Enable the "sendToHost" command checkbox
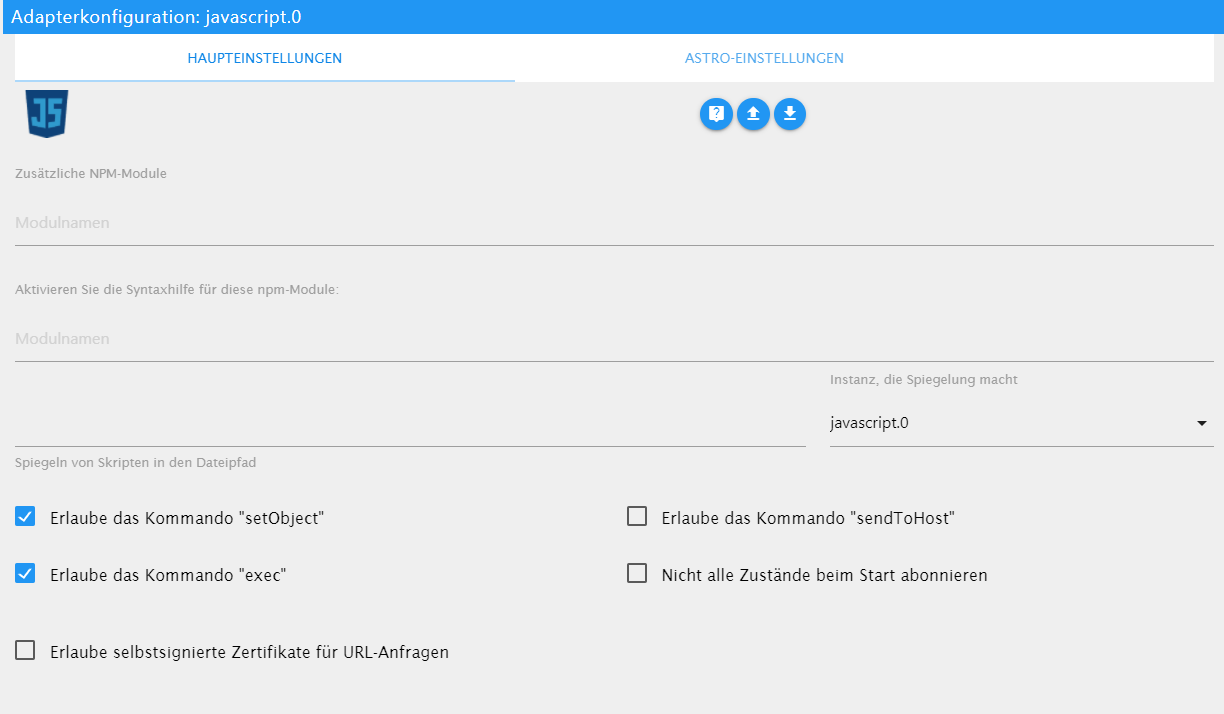Screen dimensions: 1224x714 [637, 517]
